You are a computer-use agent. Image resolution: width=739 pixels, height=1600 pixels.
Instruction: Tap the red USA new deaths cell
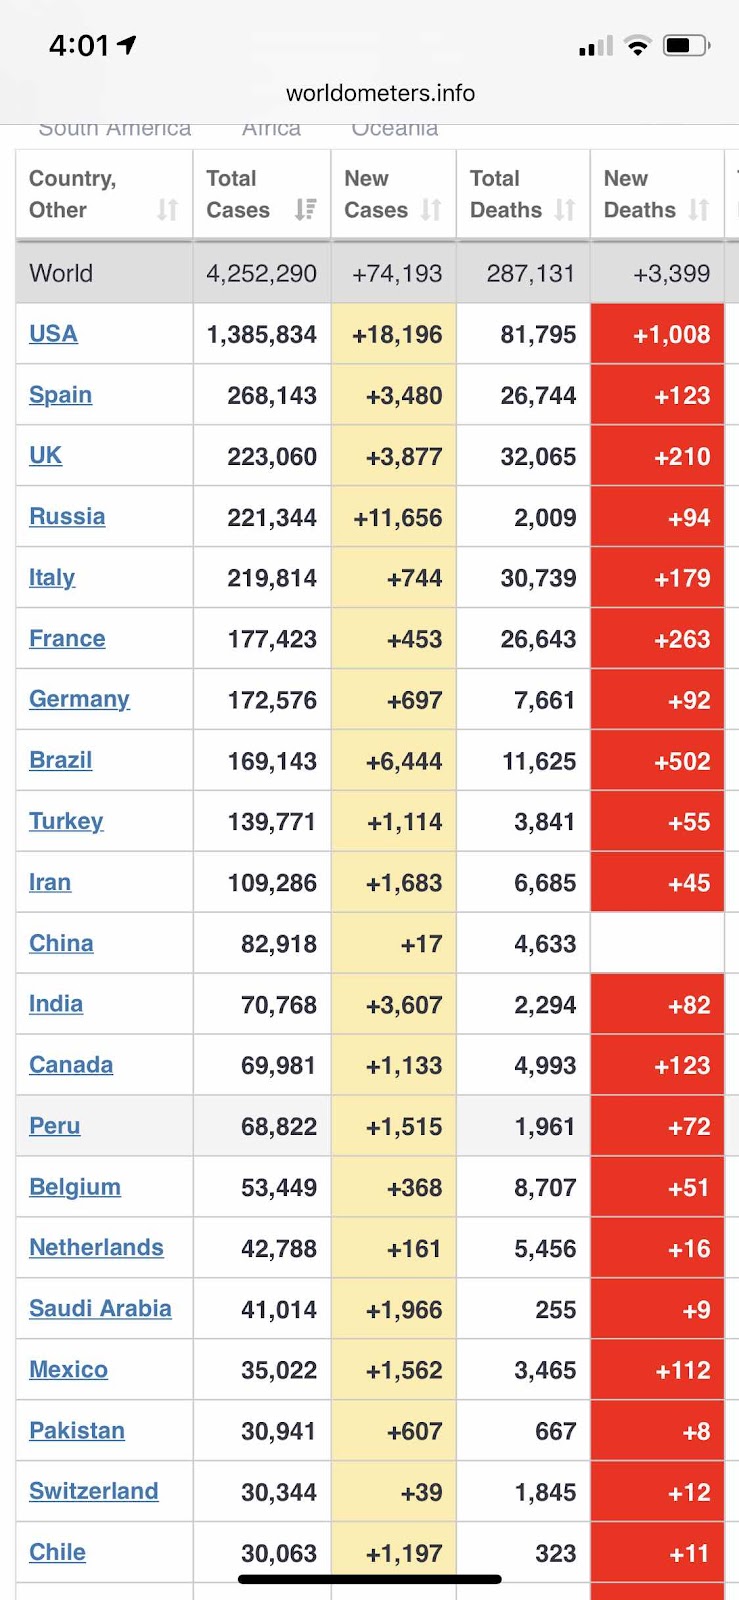coord(657,334)
